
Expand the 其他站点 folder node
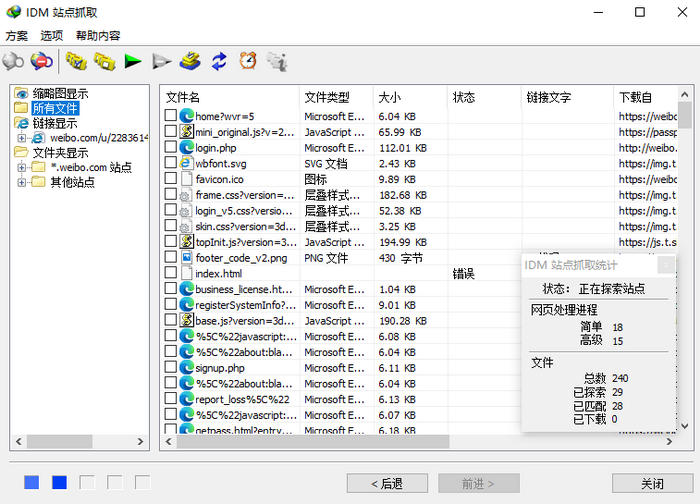click(x=21, y=182)
